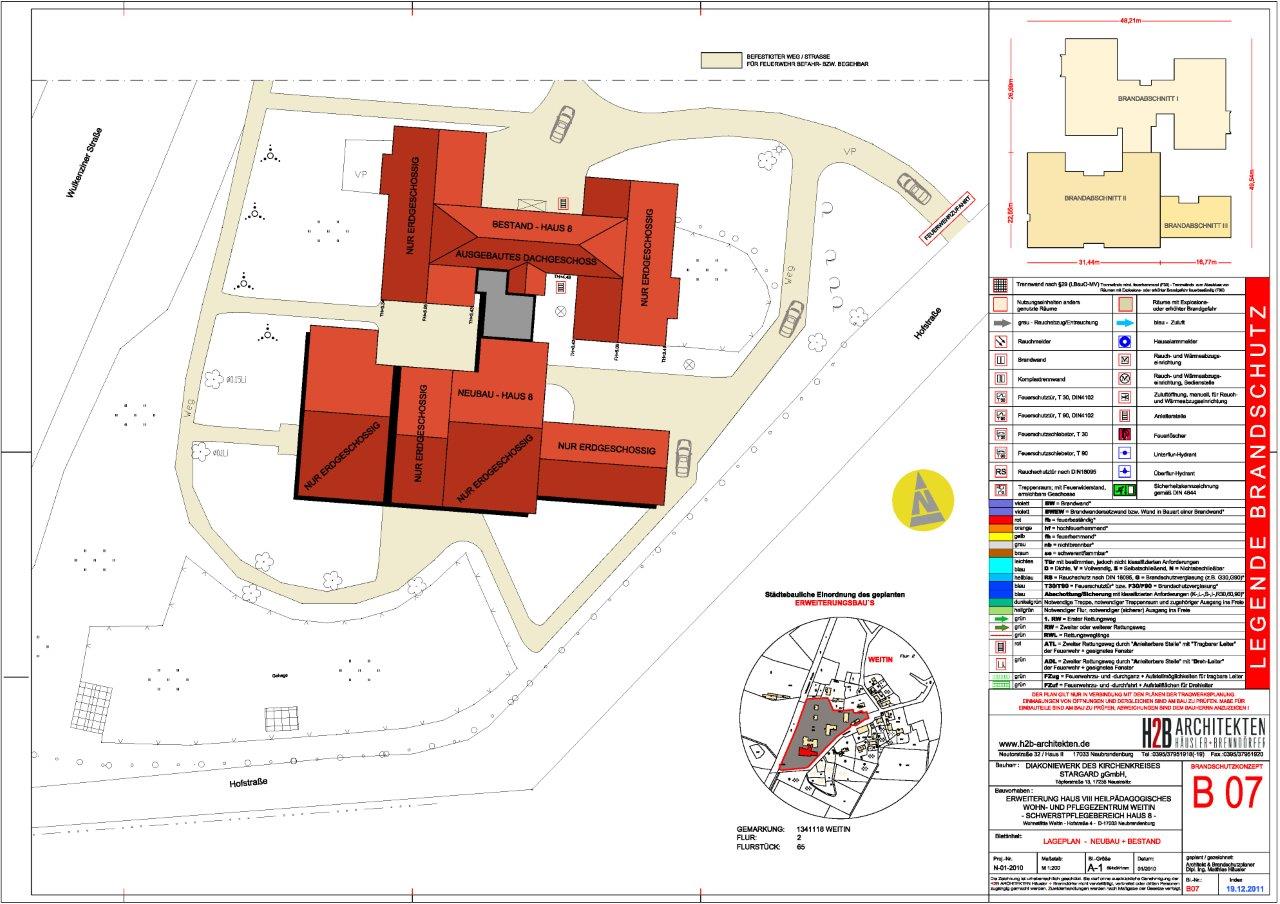Select the ATL tragbare Leiter symbol
Screen dimensions: 1280x904
[1000, 647]
